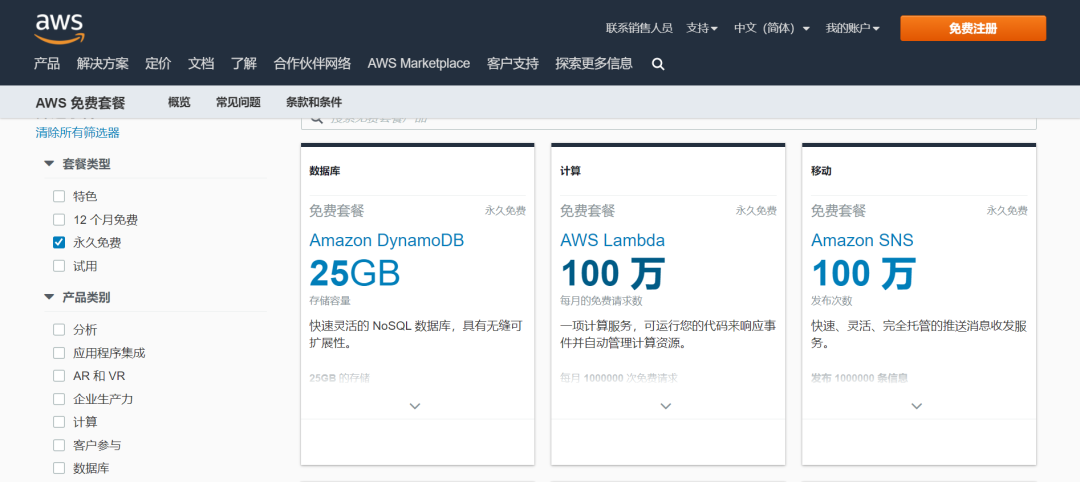Open the 文档 menu item
1080x482 pixels.
(x=201, y=64)
